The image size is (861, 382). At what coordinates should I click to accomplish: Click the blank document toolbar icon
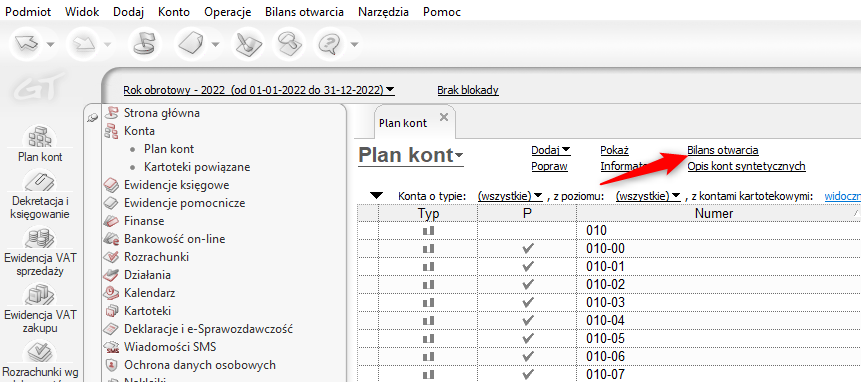coord(192,43)
